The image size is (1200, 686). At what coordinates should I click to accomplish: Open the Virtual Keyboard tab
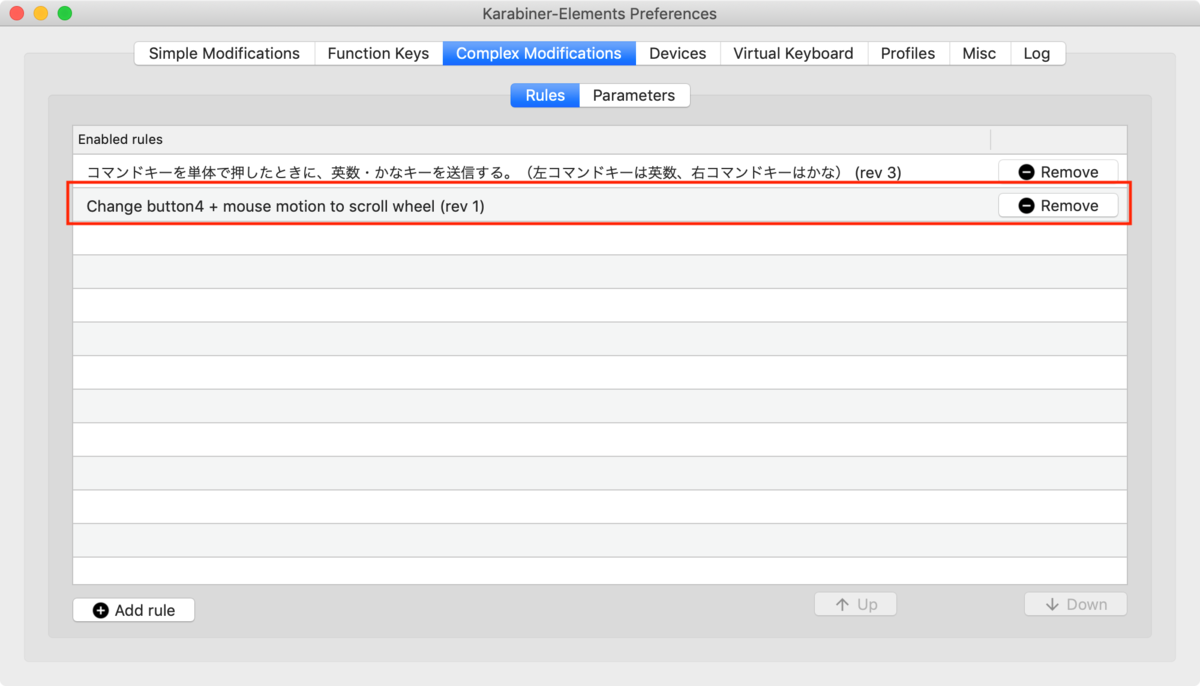pyautogui.click(x=793, y=53)
